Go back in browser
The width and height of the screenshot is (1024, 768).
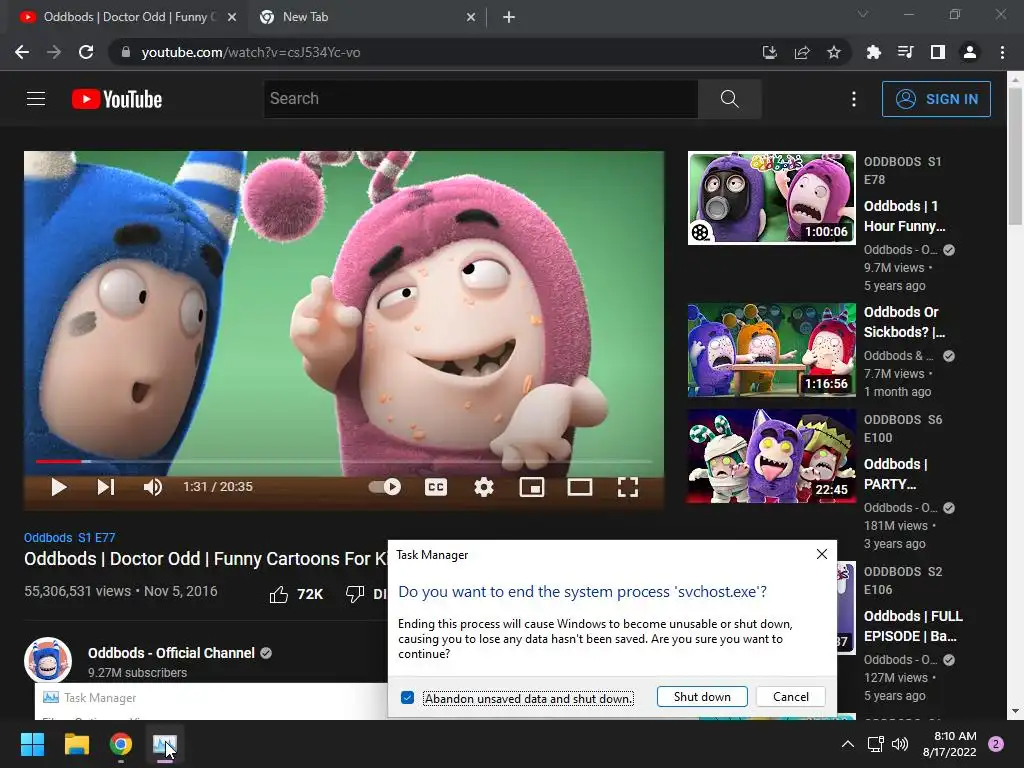22,52
